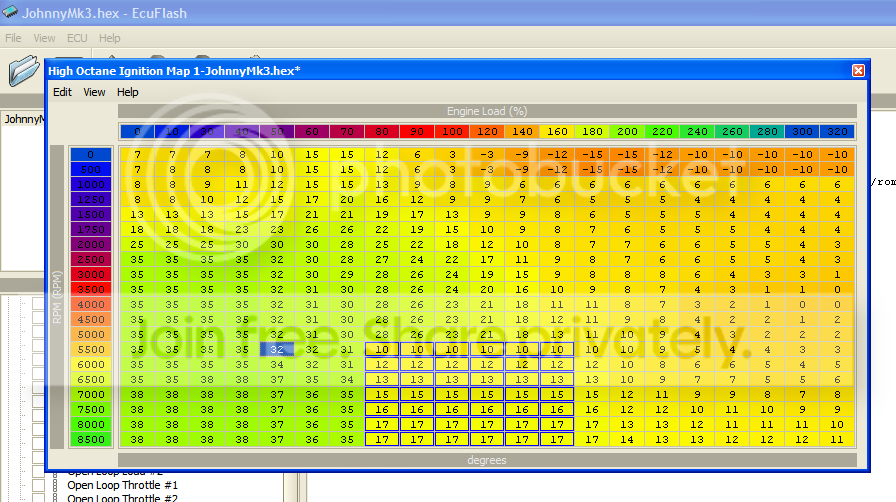Viewport: 896px width, 502px height.
Task: Click the EcuFlash chip icon in title bar
Action: (10, 11)
